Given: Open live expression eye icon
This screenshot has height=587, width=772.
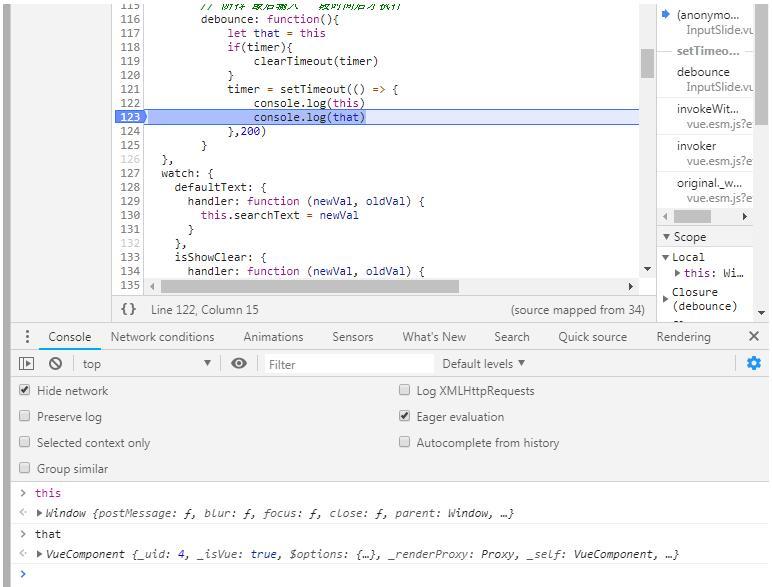Looking at the screenshot, I should coord(239,364).
